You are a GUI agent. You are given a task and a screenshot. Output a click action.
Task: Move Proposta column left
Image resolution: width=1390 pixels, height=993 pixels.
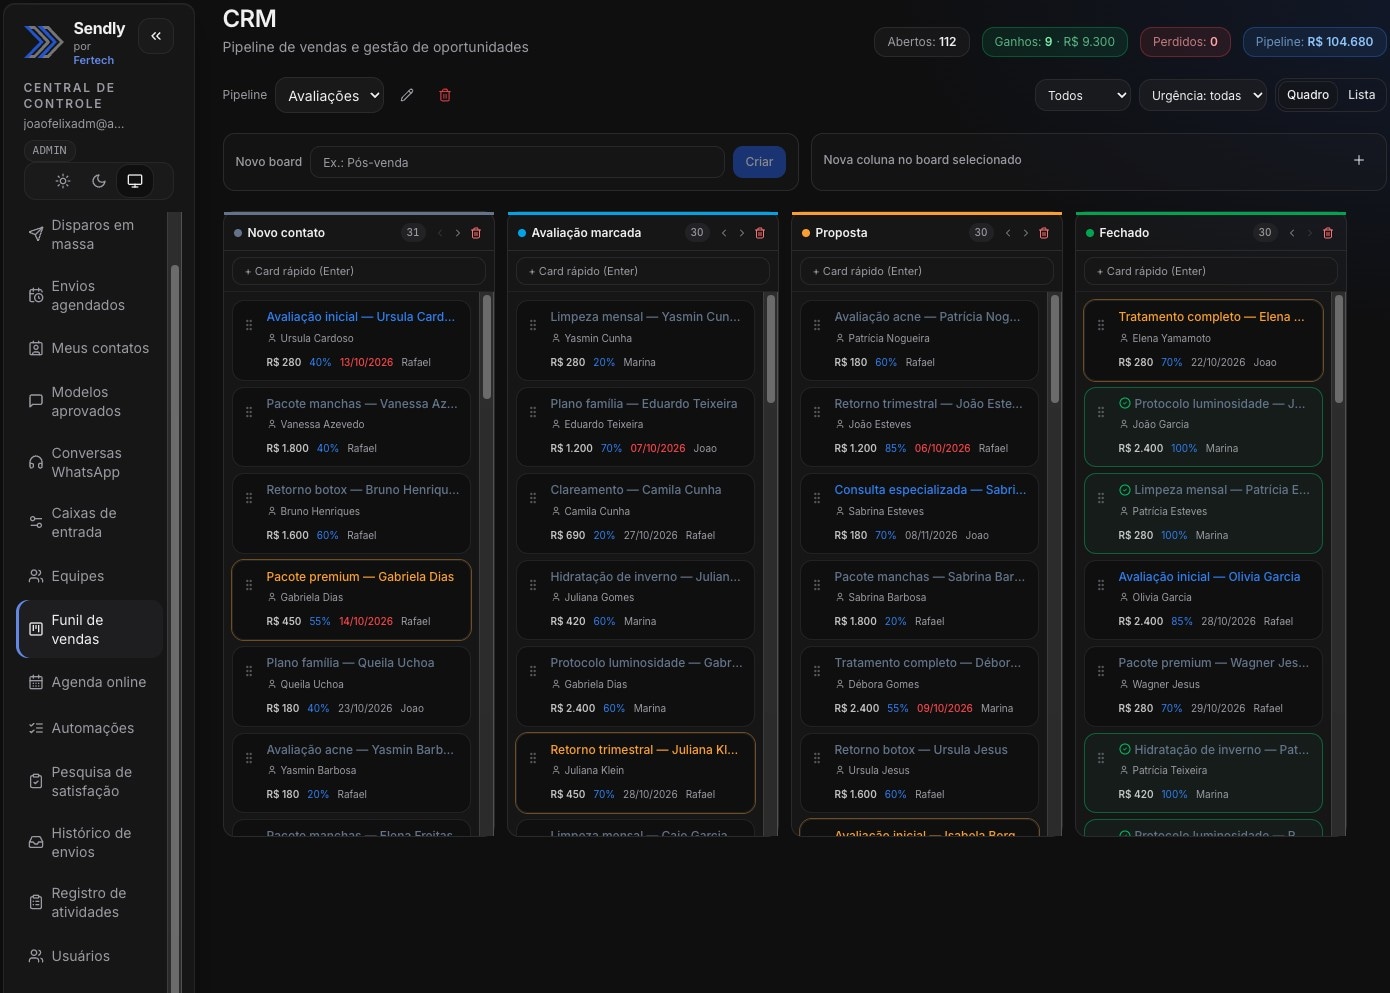point(1008,233)
